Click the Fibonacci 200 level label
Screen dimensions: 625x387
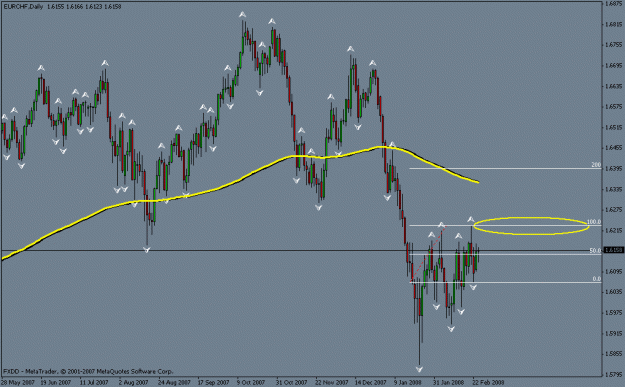[596, 165]
